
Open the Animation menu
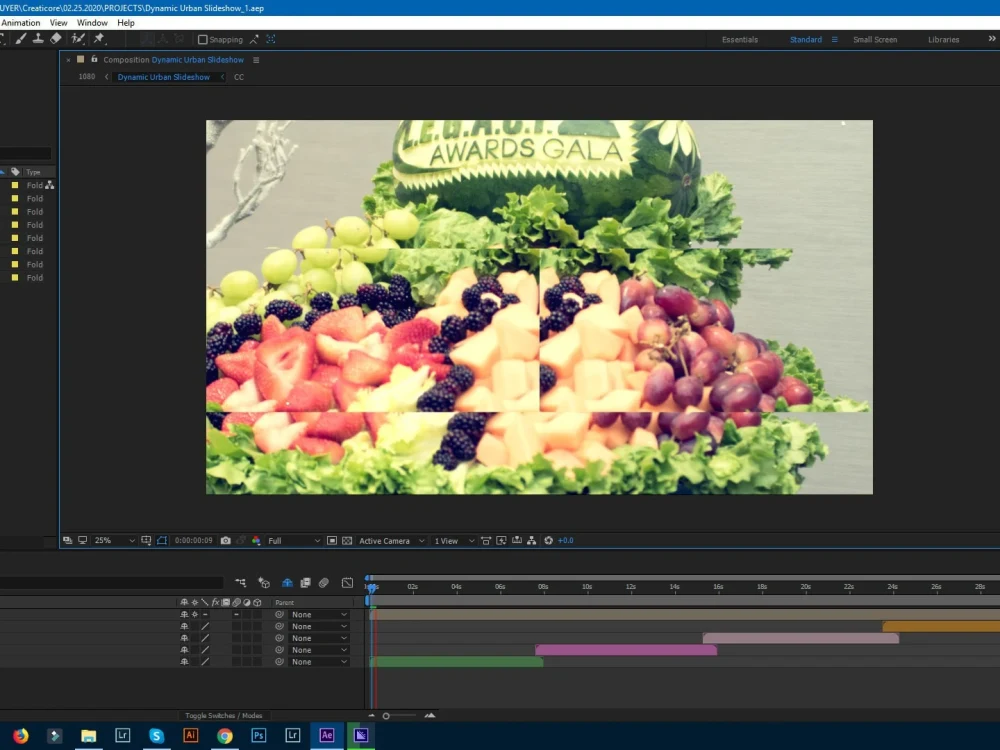click(x=20, y=22)
